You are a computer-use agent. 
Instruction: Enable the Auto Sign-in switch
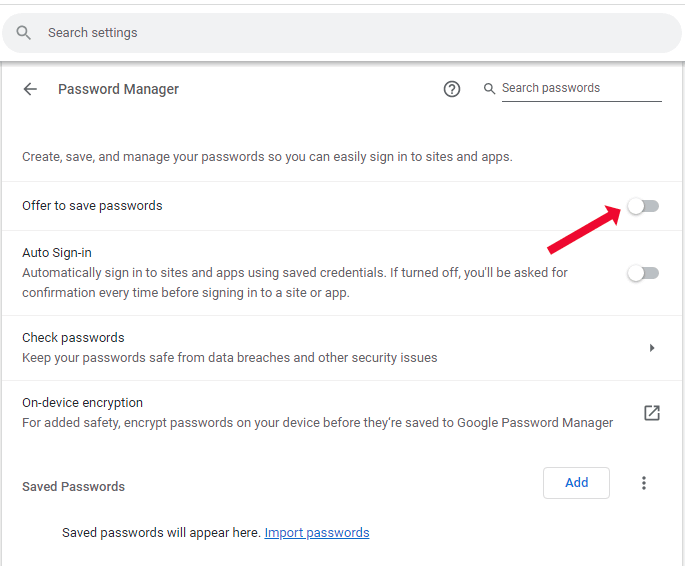pyautogui.click(x=643, y=273)
